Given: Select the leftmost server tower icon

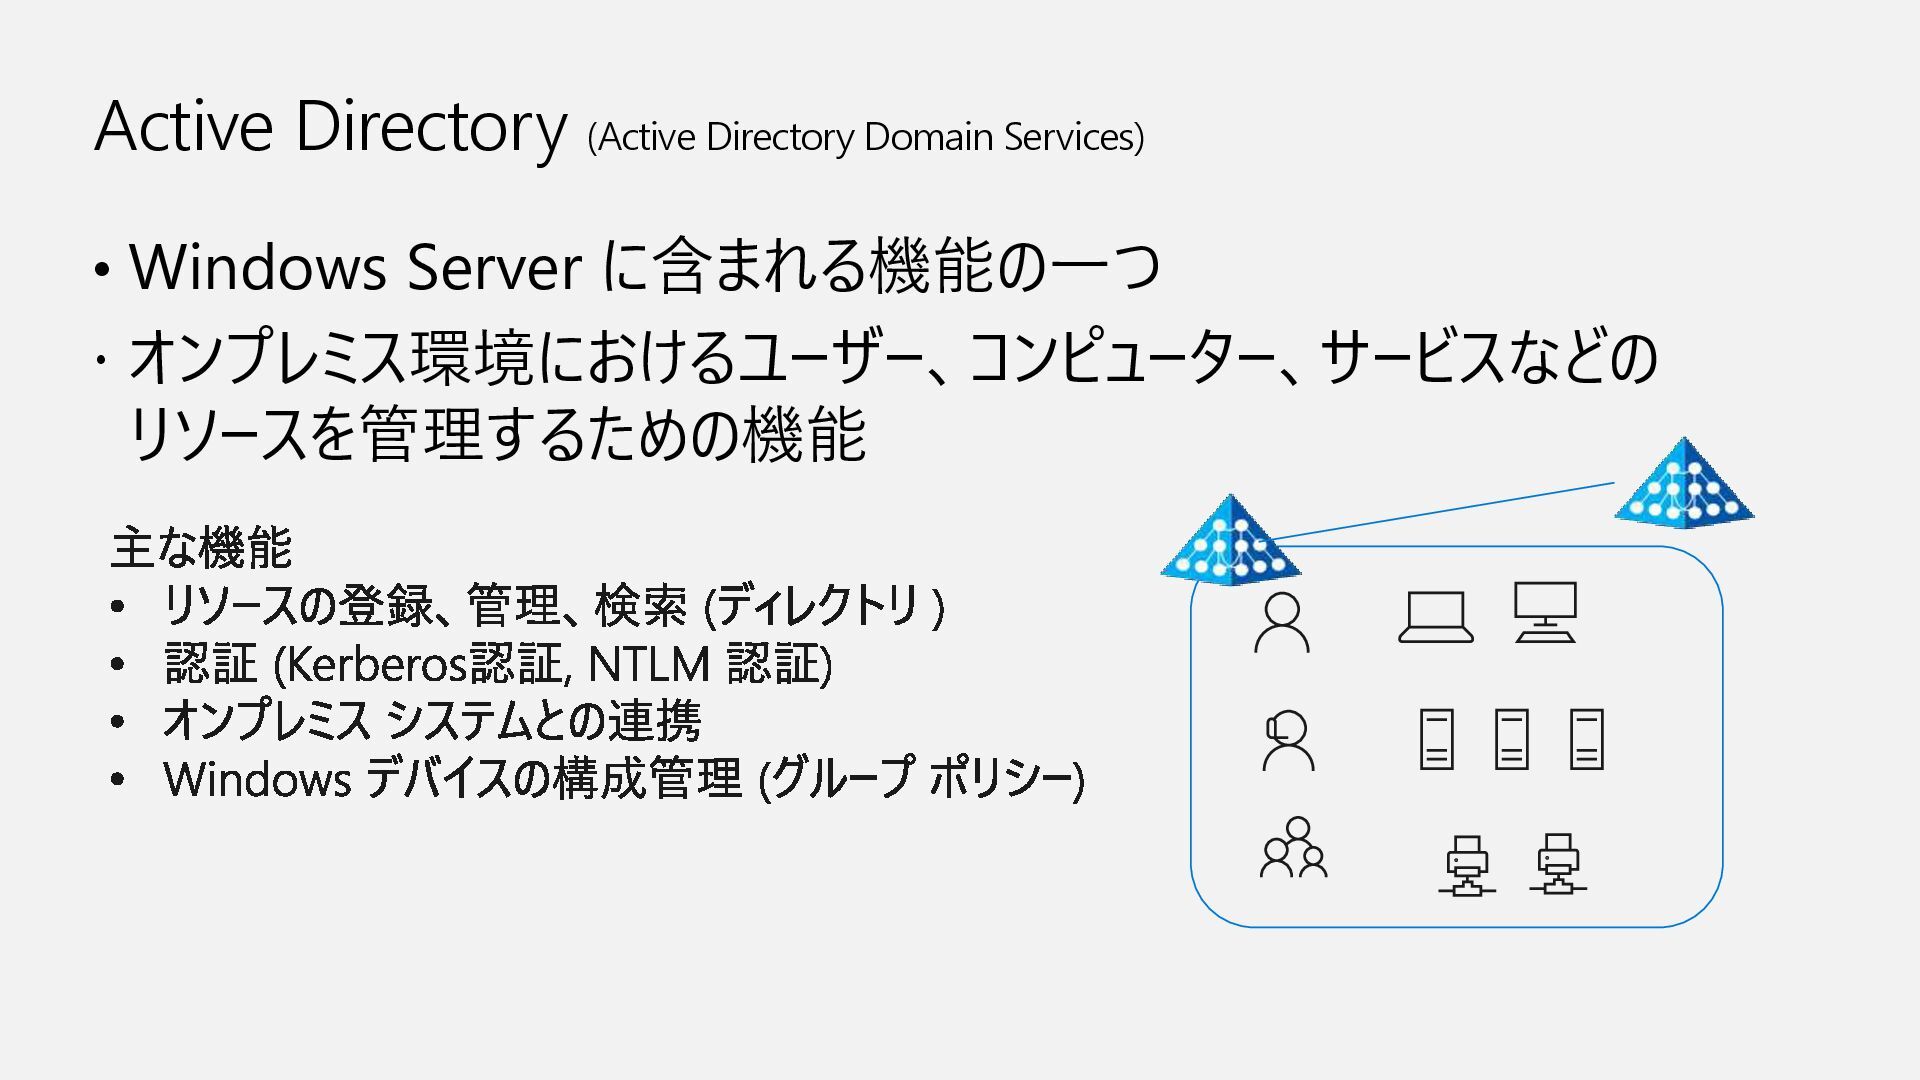Looking at the screenshot, I should (x=1437, y=740).
